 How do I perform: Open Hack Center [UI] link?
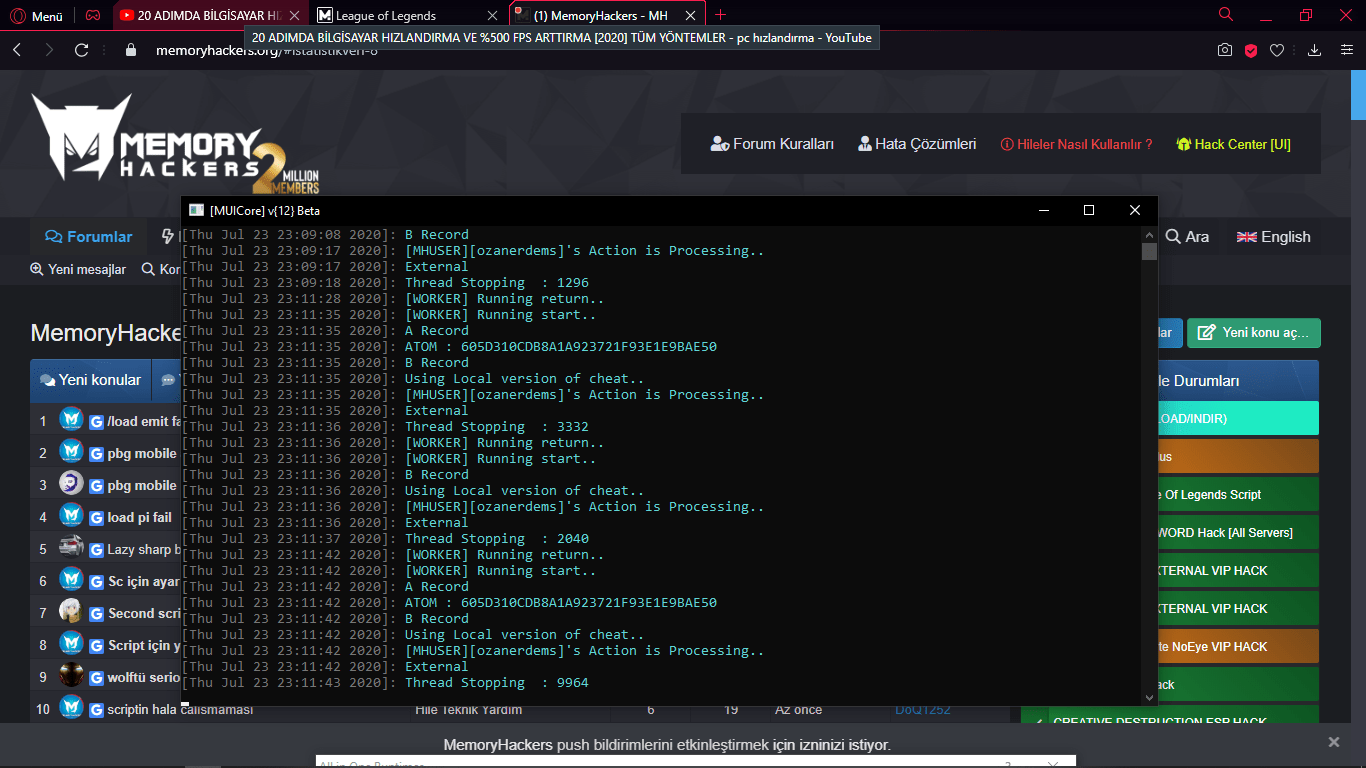1233,144
